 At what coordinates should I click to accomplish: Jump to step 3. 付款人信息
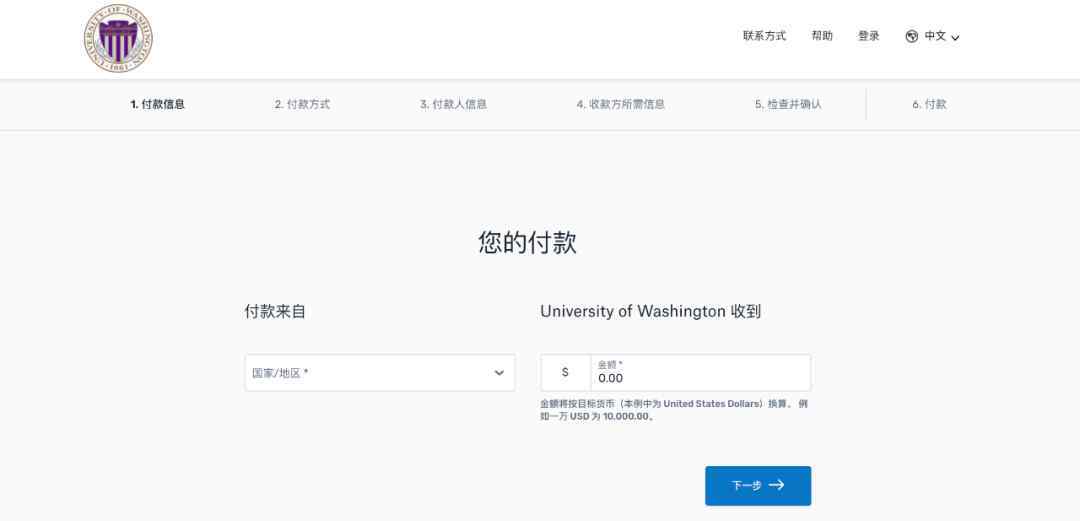pyautogui.click(x=453, y=104)
